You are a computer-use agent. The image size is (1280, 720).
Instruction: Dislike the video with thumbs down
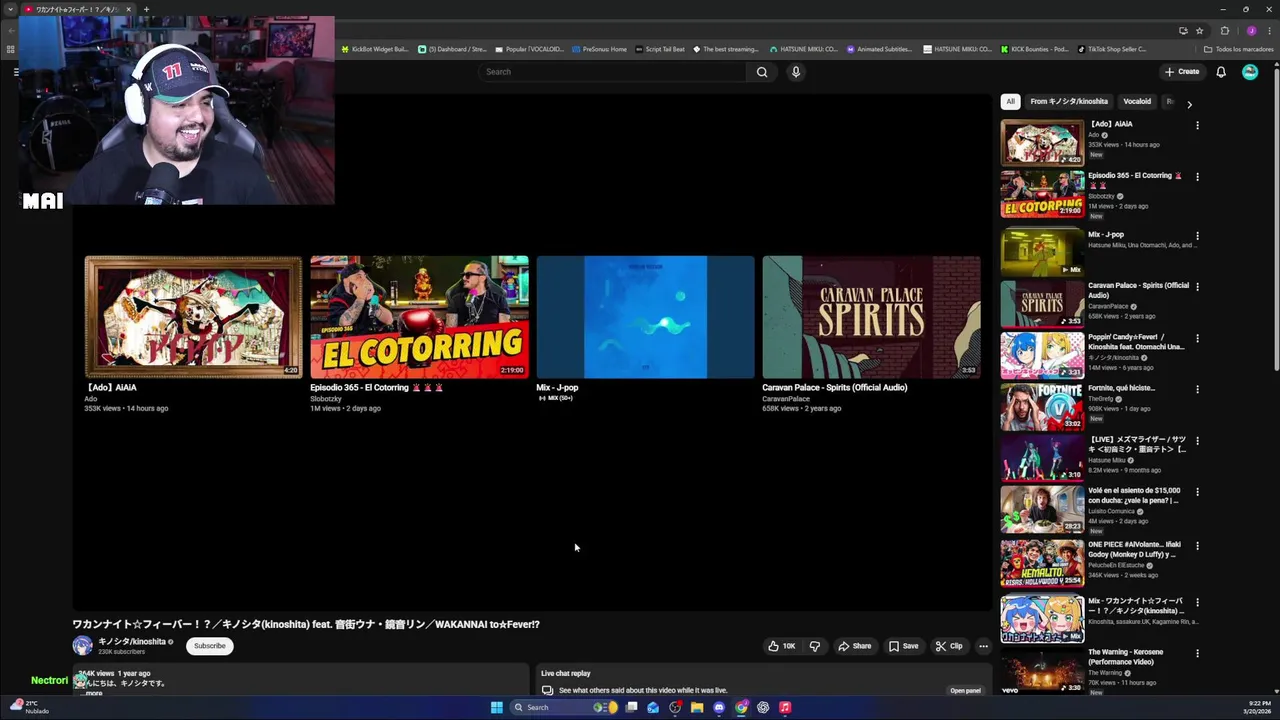click(x=815, y=646)
